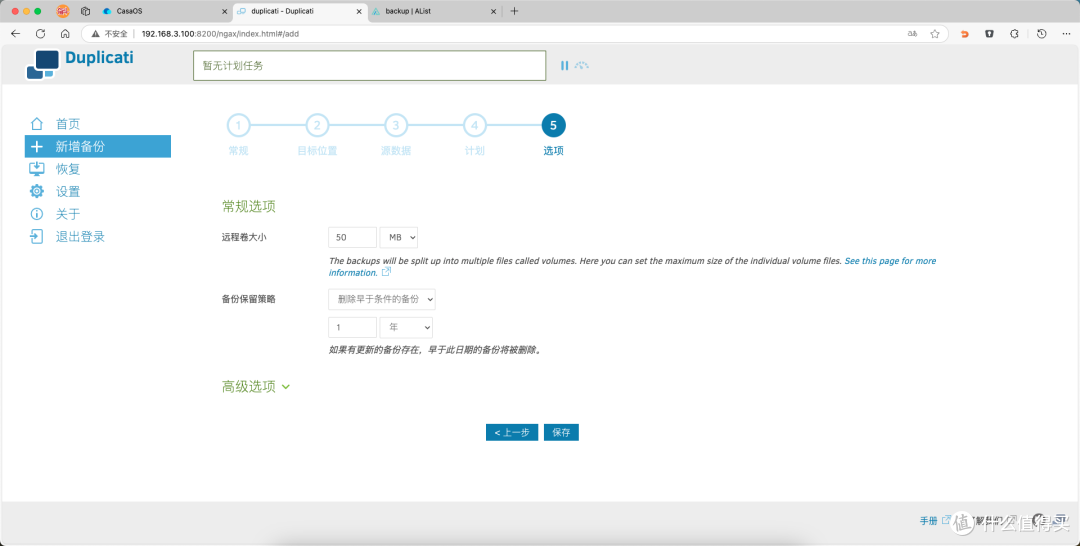Open the throttle speed gauge icon
This screenshot has height=546, width=1080.
582,65
